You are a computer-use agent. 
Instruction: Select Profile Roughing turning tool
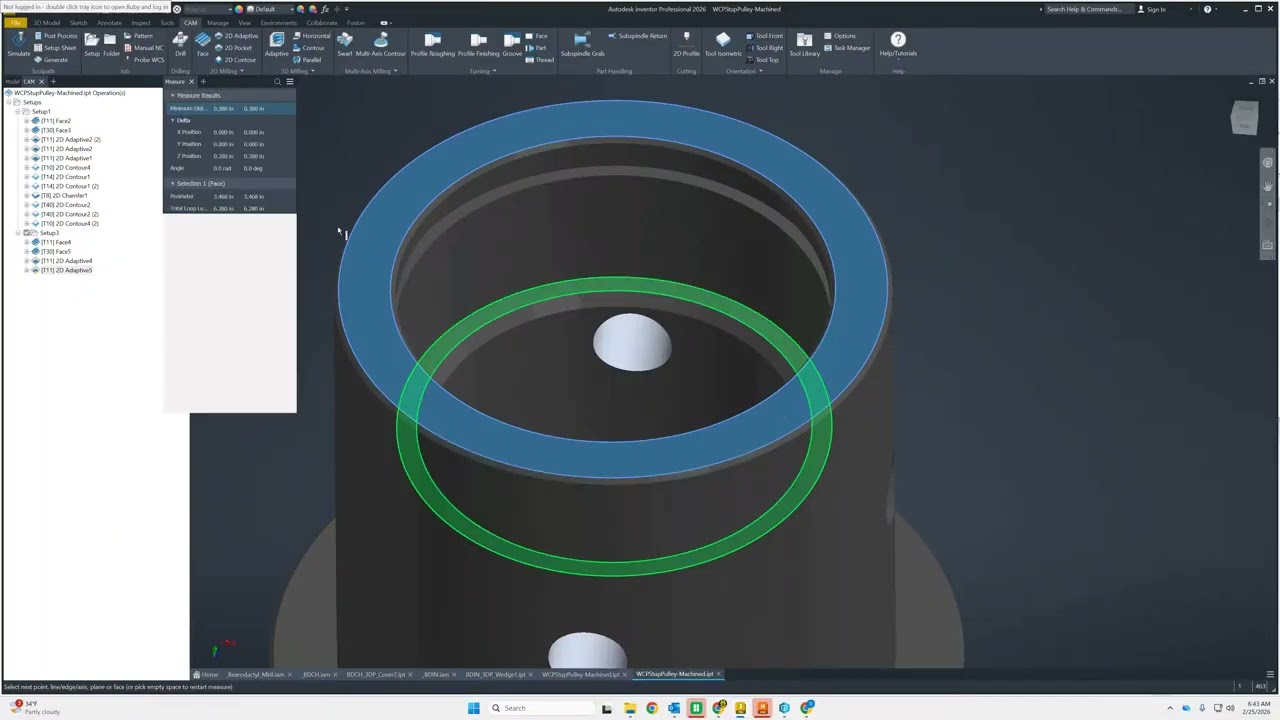click(433, 43)
